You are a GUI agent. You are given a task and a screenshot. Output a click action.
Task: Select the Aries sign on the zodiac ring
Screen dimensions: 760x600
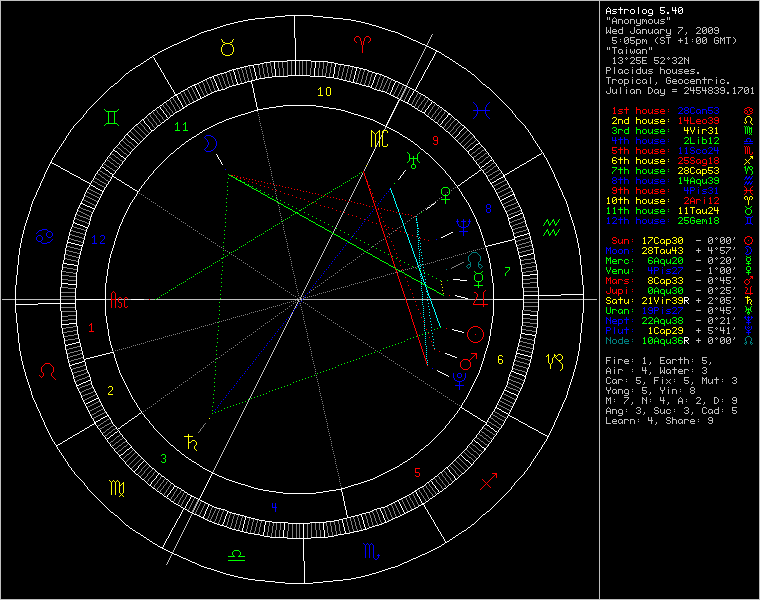coord(359,43)
